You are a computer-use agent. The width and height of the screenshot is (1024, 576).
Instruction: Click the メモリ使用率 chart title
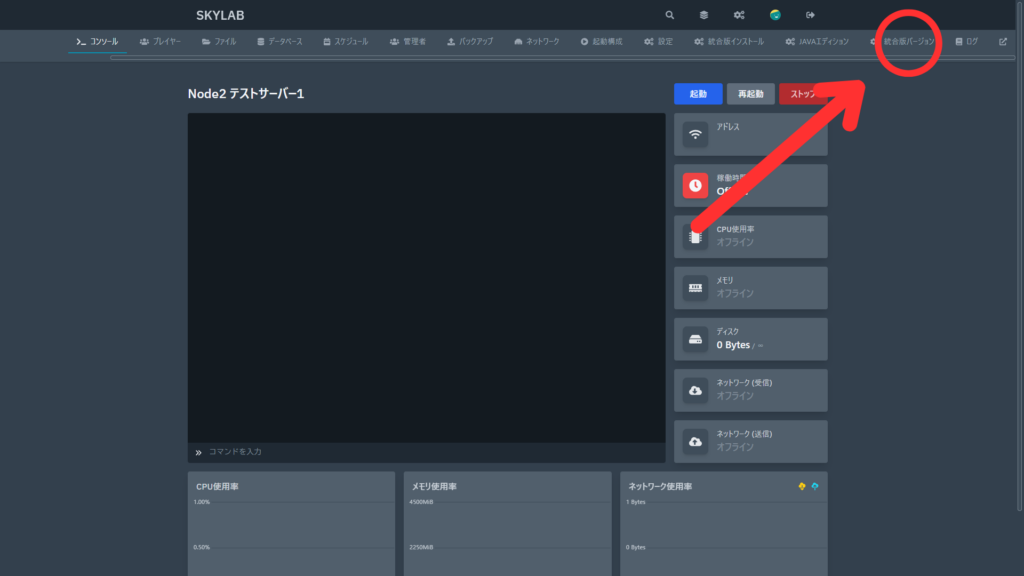pyautogui.click(x=434, y=487)
